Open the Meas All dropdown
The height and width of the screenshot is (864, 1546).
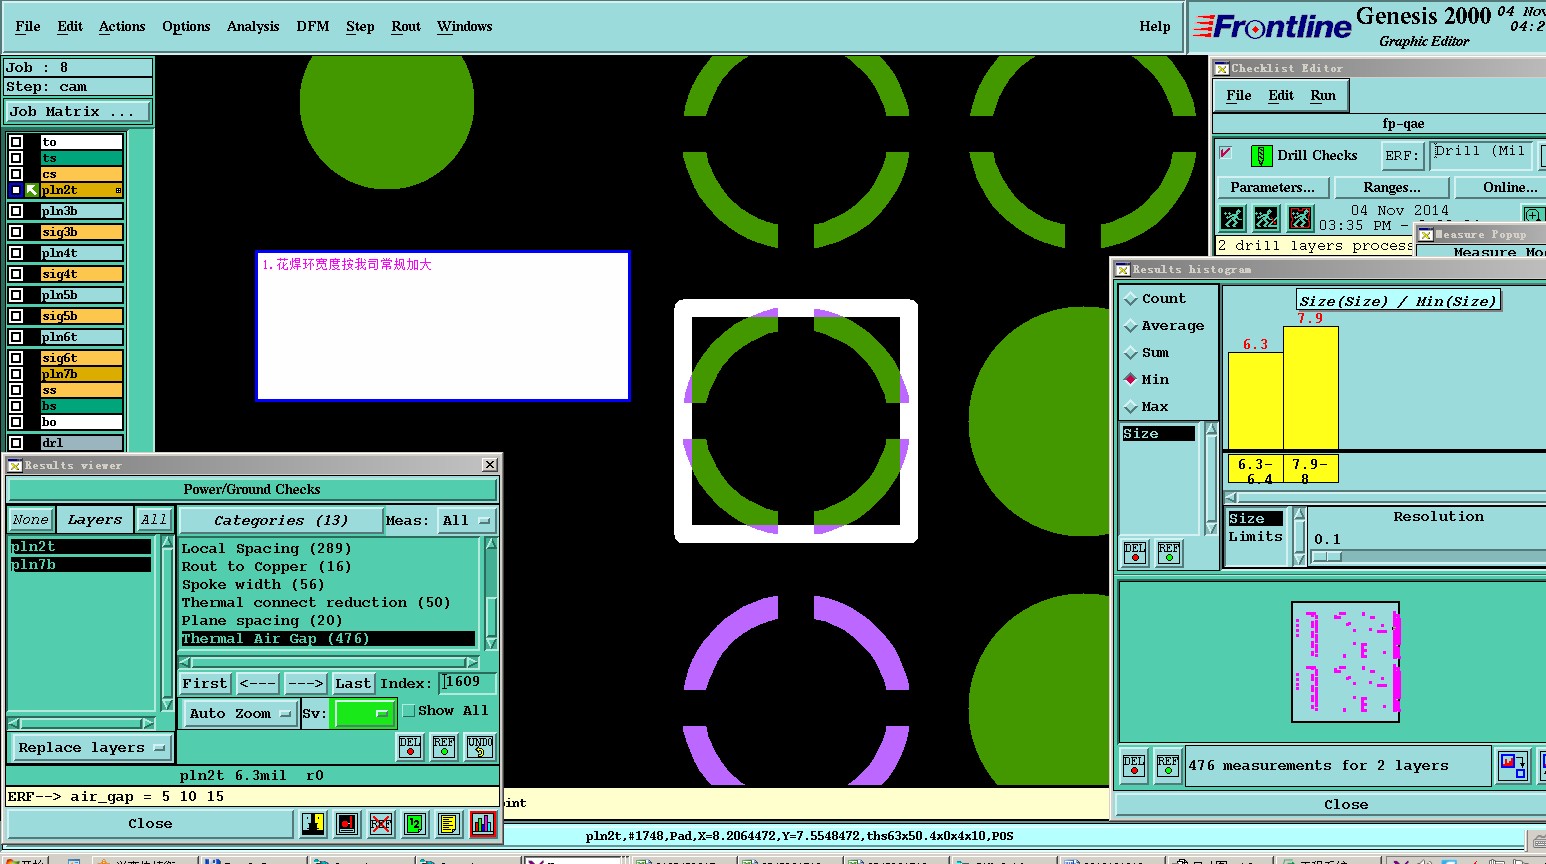(x=468, y=521)
